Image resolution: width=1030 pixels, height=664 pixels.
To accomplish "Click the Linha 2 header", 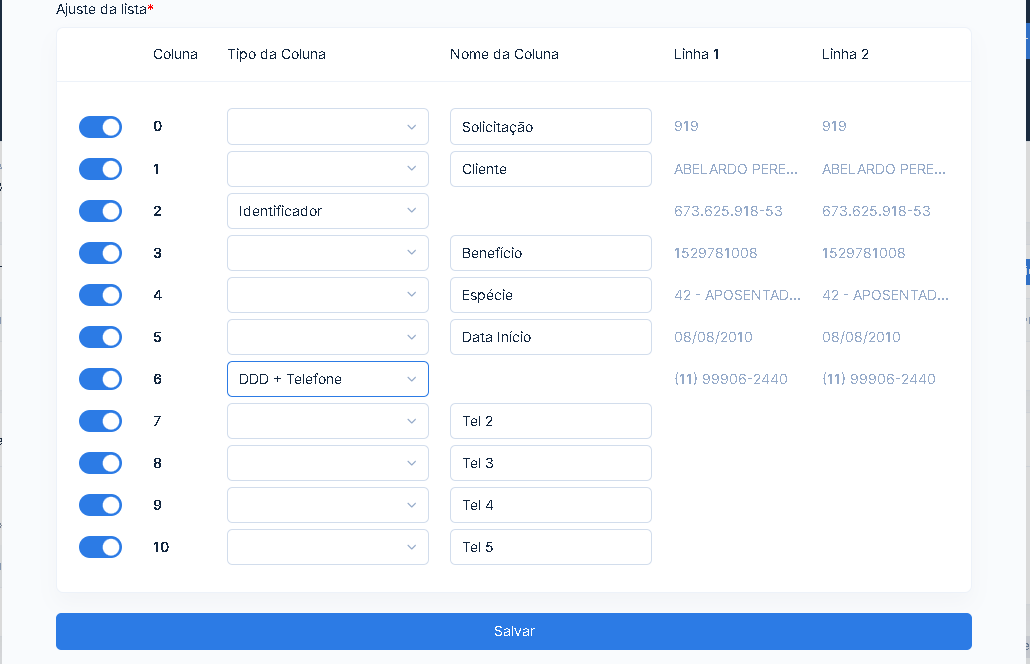I will click(845, 55).
